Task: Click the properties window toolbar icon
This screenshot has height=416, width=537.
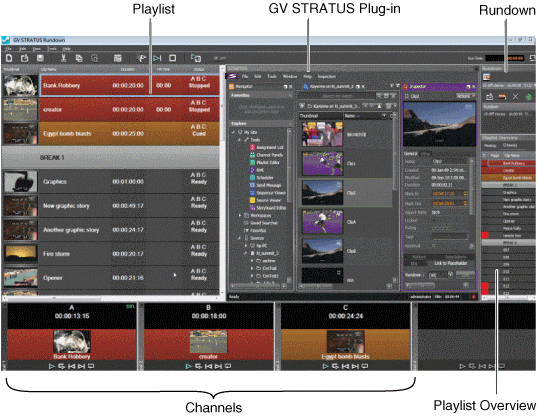Action: pos(118,58)
